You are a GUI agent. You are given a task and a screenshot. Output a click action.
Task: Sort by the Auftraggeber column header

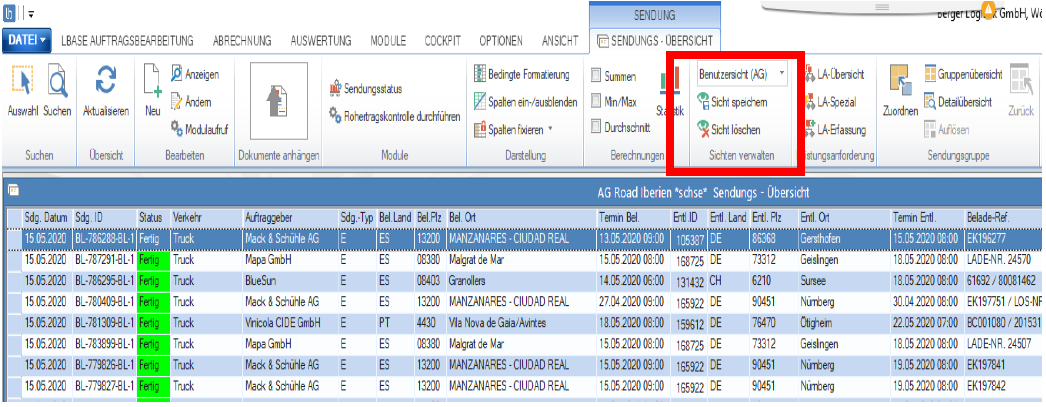point(290,218)
